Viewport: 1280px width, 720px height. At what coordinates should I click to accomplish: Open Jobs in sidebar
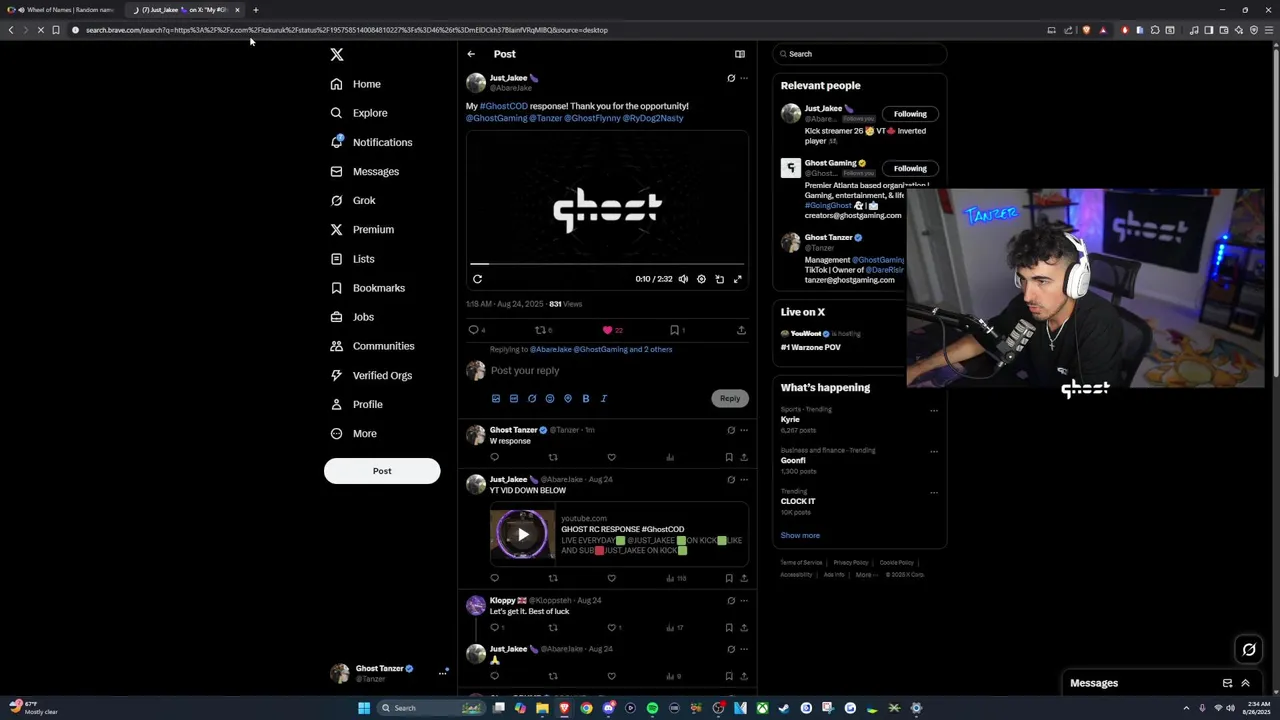pyautogui.click(x=352, y=317)
